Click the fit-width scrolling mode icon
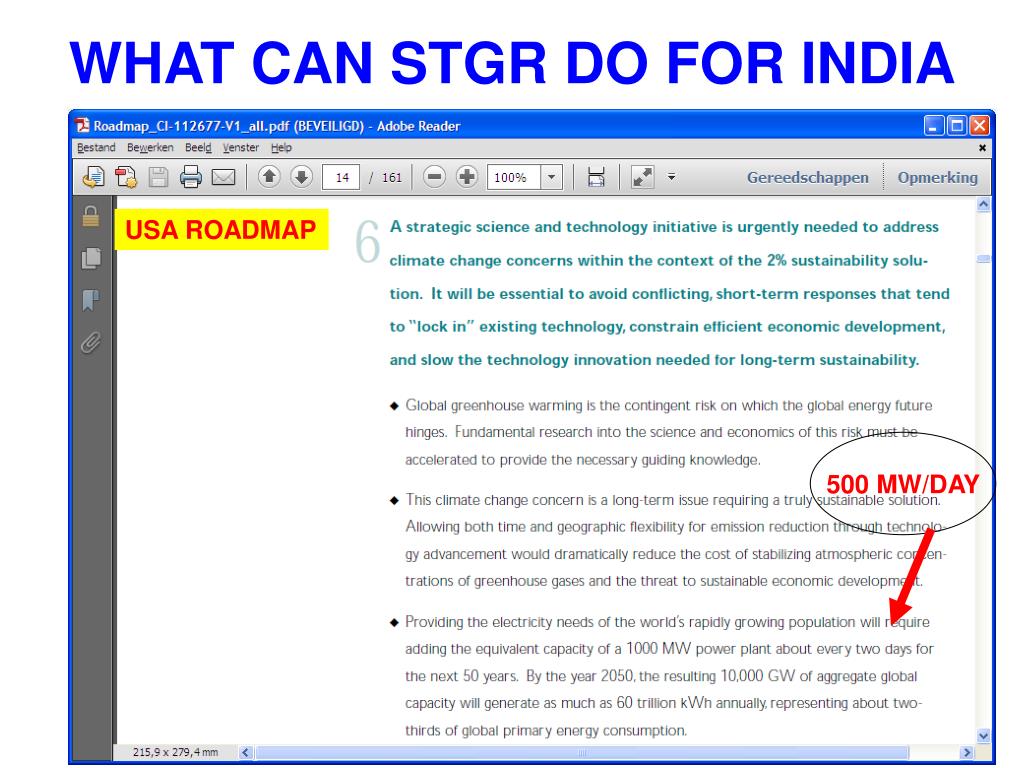The width and height of the screenshot is (1024, 768). point(596,177)
